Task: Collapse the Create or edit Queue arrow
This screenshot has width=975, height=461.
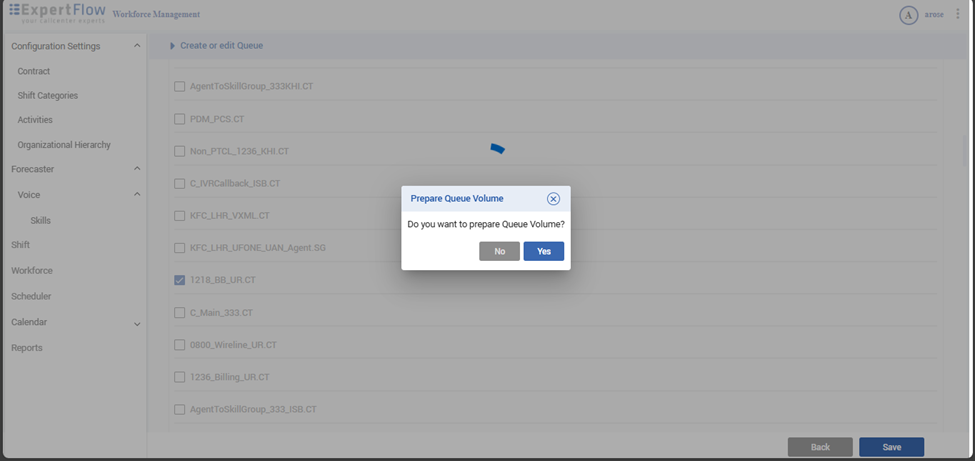Action: (172, 46)
